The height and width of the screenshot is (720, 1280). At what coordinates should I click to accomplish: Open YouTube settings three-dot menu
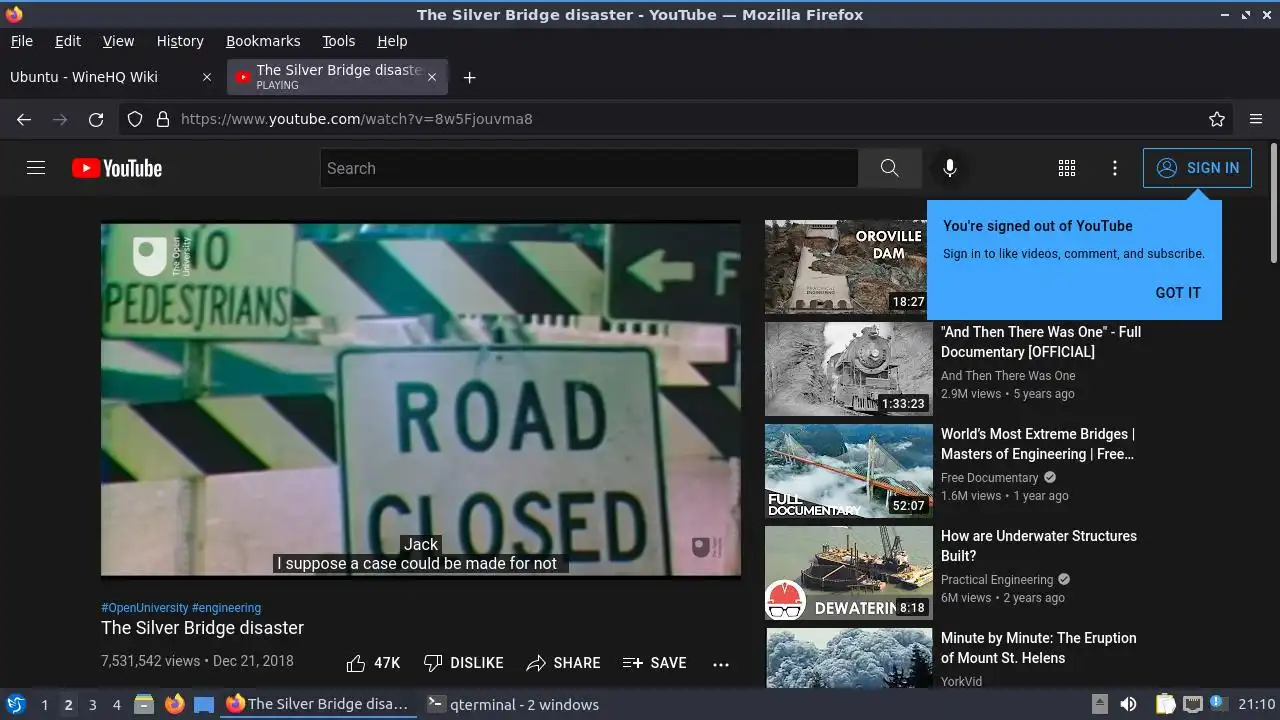coord(1115,168)
